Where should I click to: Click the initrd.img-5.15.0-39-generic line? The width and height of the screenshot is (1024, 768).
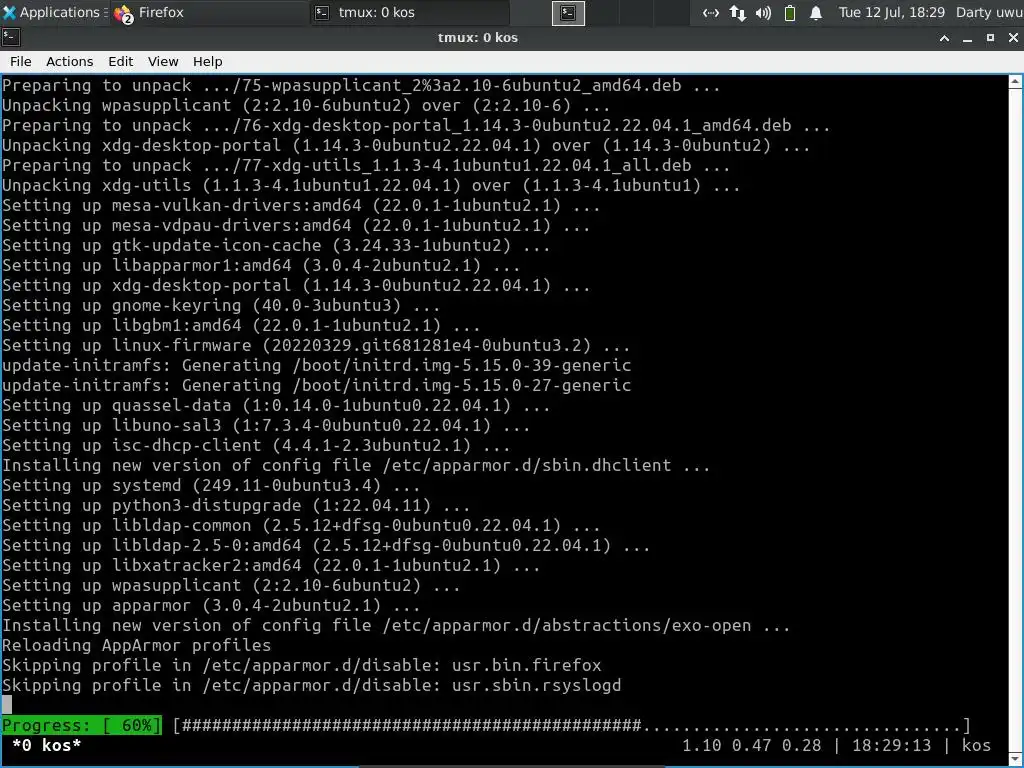[x=316, y=365]
